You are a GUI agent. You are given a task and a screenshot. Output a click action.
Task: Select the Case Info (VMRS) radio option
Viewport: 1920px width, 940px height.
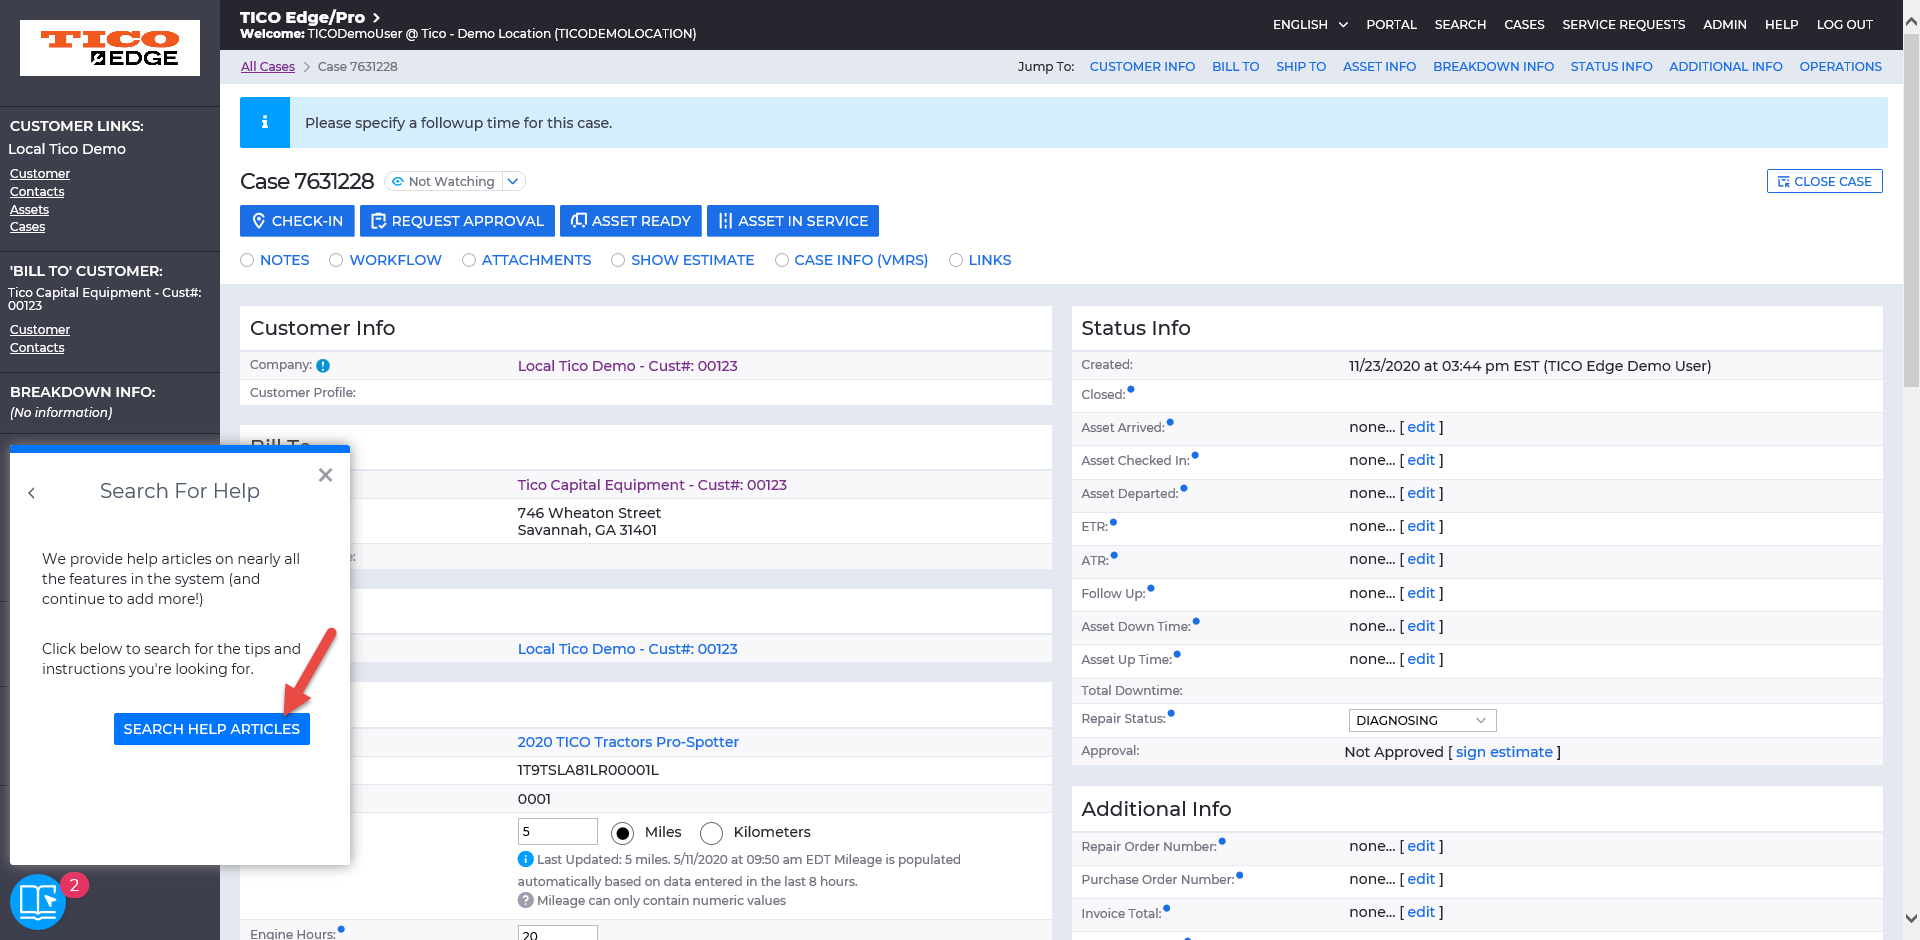tap(782, 260)
